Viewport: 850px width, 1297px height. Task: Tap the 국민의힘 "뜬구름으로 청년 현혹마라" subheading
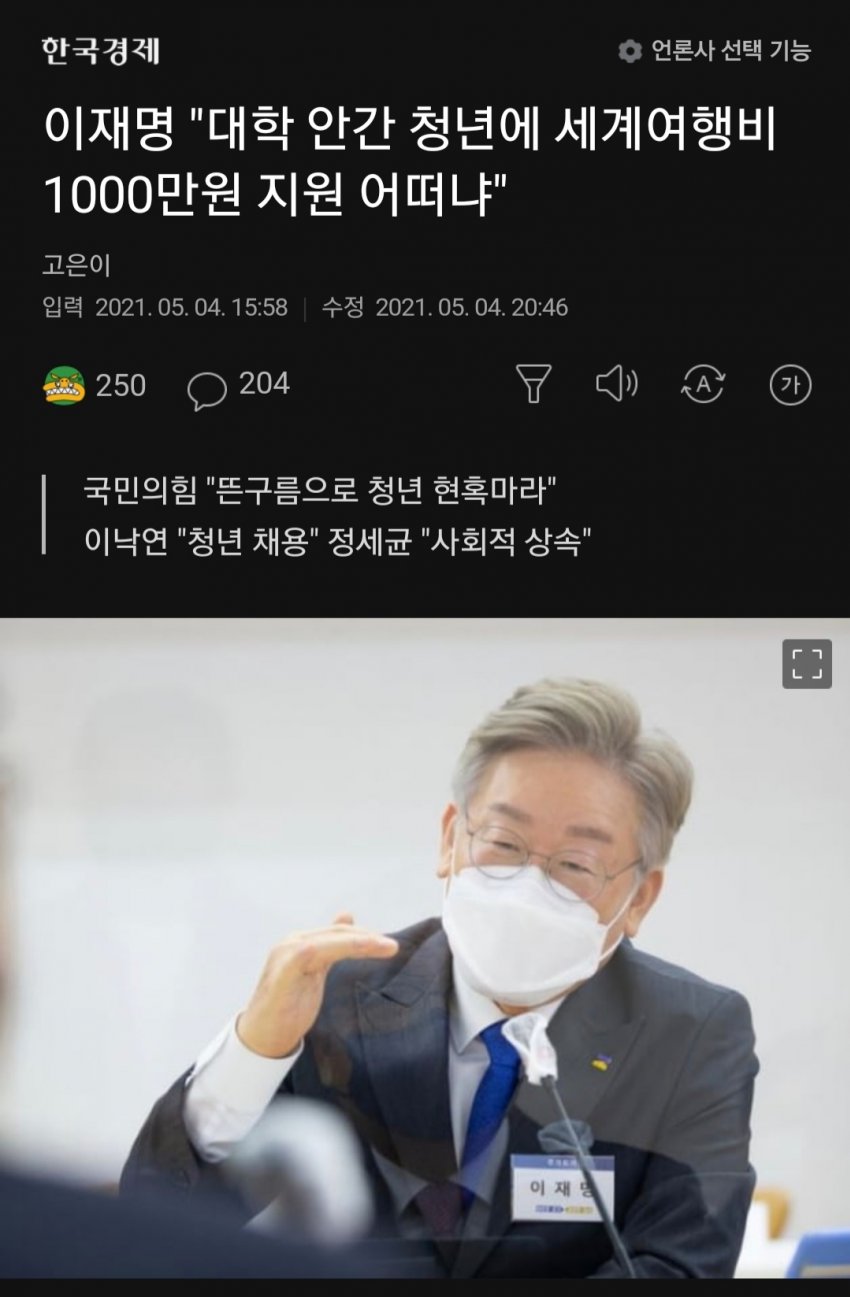pos(320,491)
